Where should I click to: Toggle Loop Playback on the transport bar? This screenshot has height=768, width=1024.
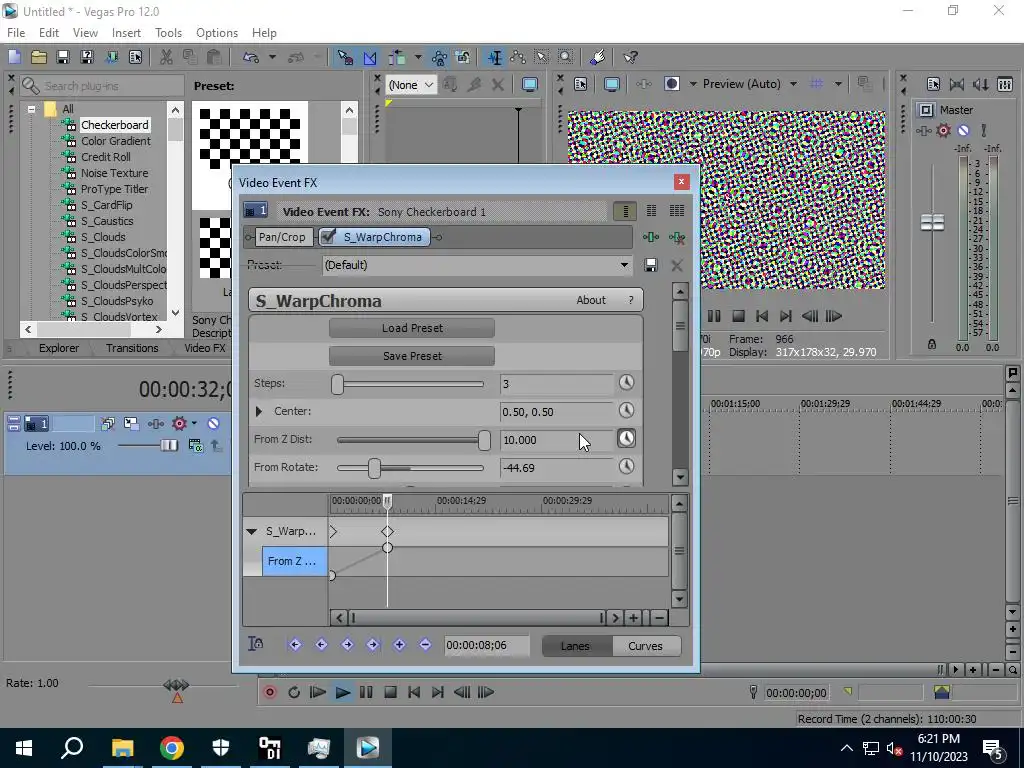294,692
